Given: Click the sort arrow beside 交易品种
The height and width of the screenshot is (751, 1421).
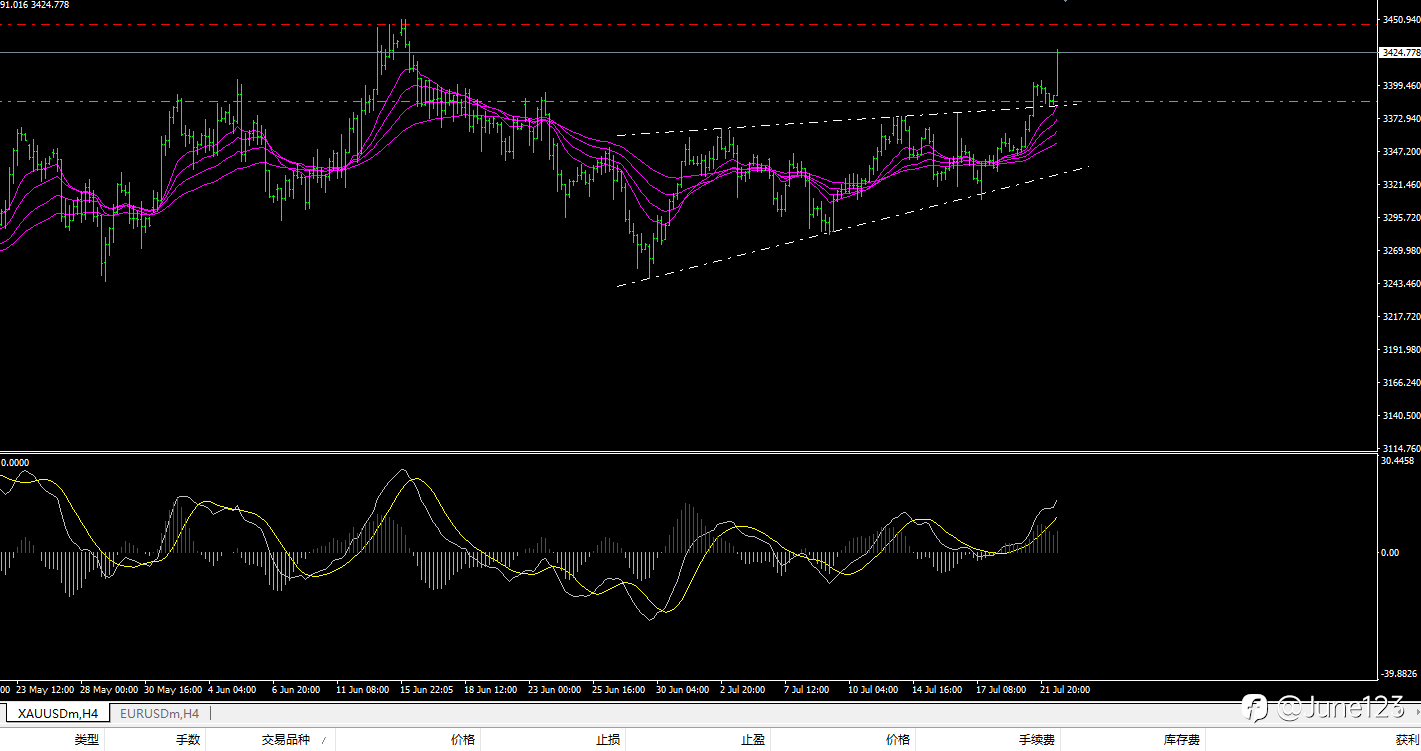Looking at the screenshot, I should click(323, 741).
